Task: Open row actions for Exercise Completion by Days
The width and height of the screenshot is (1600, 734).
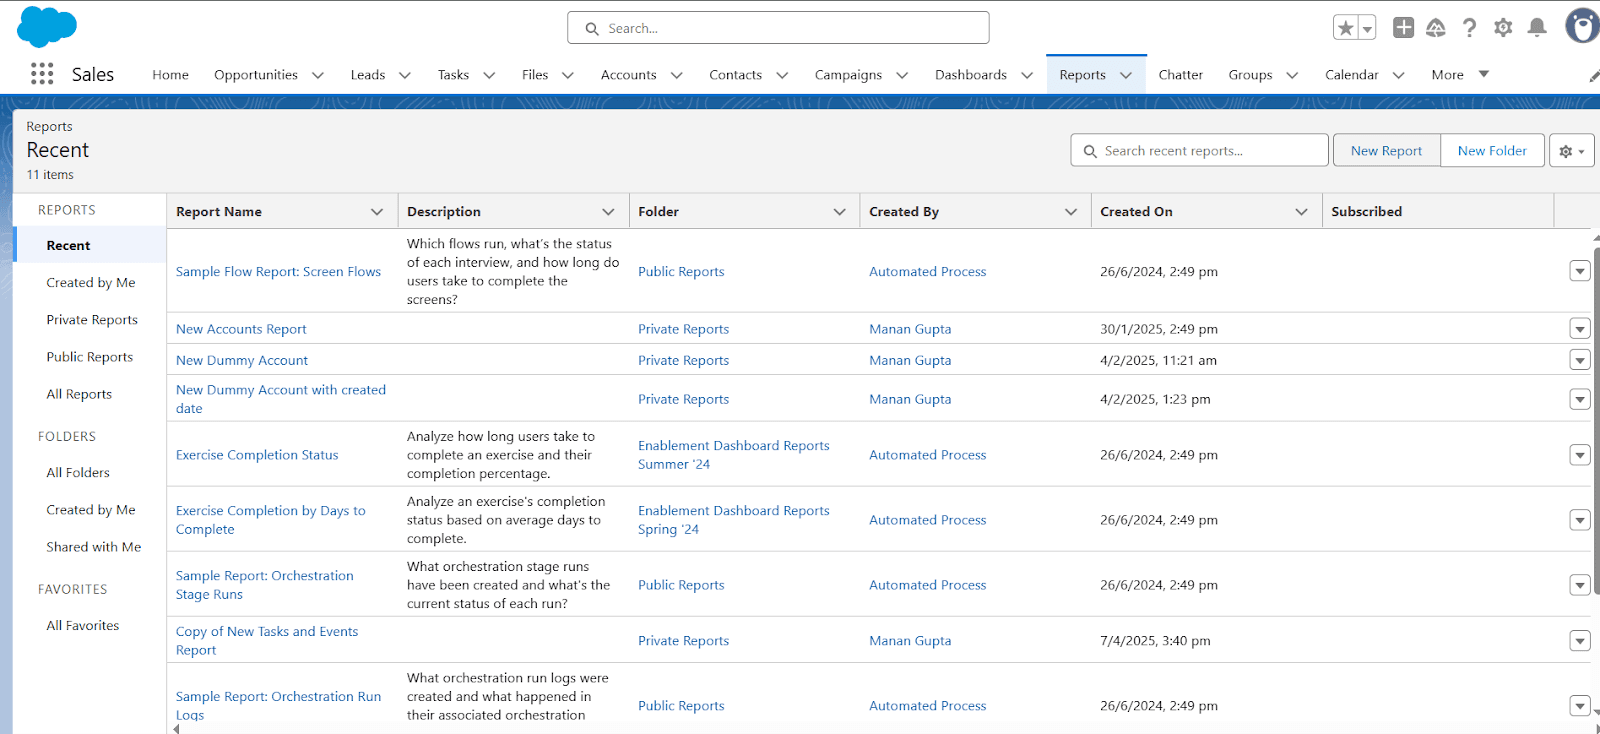Action: click(x=1580, y=520)
